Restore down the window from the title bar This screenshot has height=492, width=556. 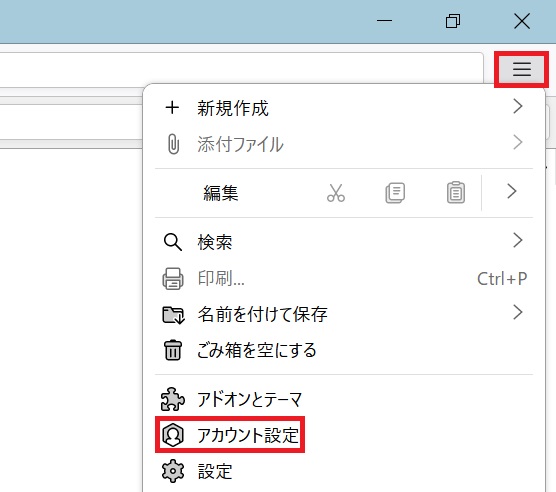(453, 21)
